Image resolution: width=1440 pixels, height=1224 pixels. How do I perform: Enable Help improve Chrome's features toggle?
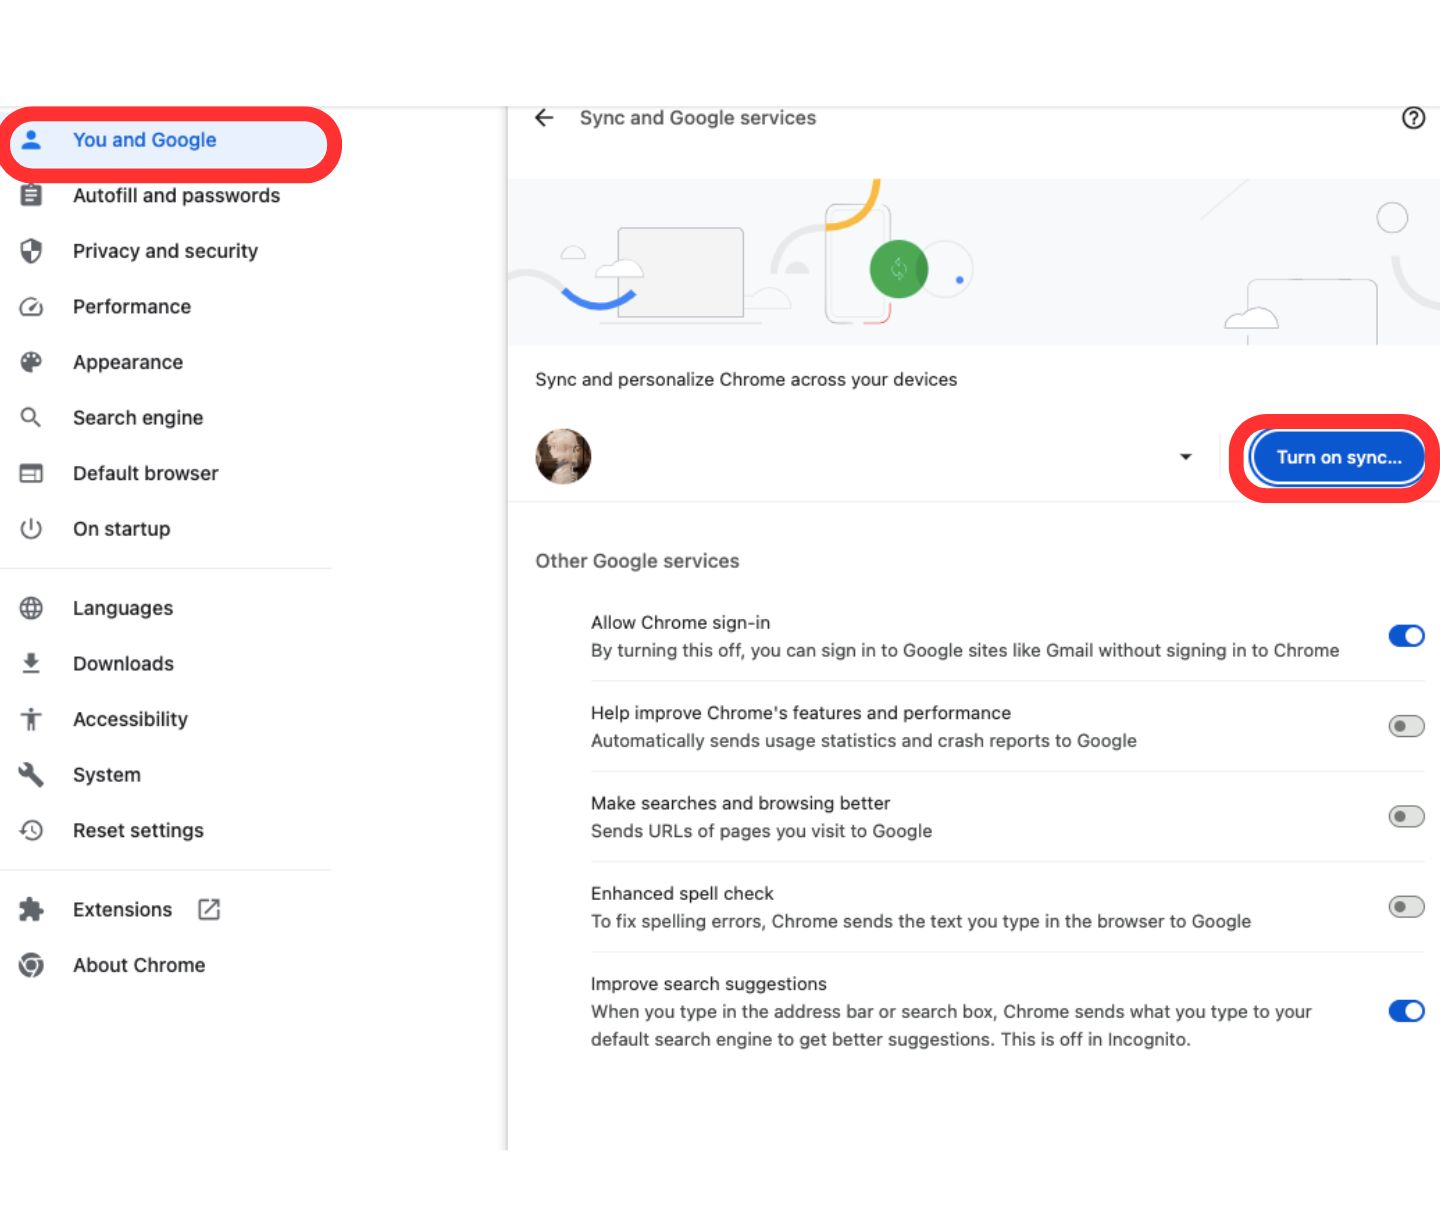click(1406, 726)
